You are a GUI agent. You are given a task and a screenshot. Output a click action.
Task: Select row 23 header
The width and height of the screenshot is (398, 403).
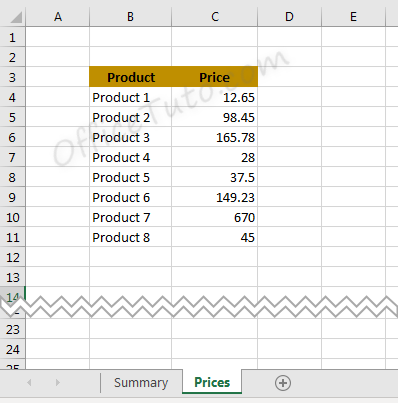(x=12, y=329)
